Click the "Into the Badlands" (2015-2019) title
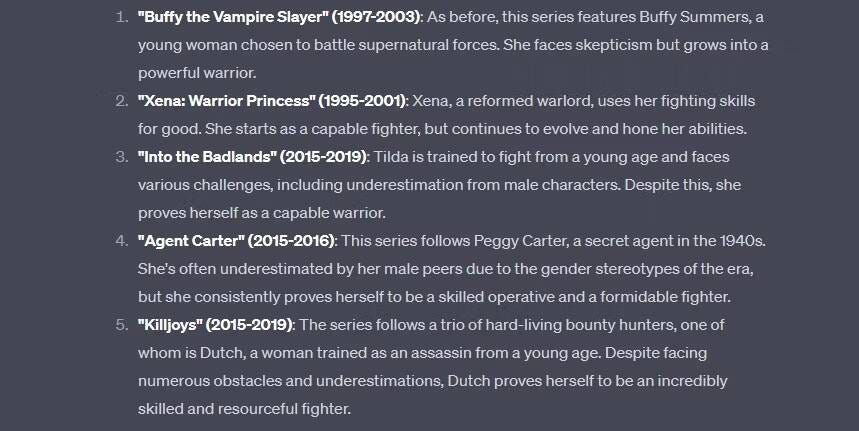The height and width of the screenshot is (431, 859). point(253,157)
